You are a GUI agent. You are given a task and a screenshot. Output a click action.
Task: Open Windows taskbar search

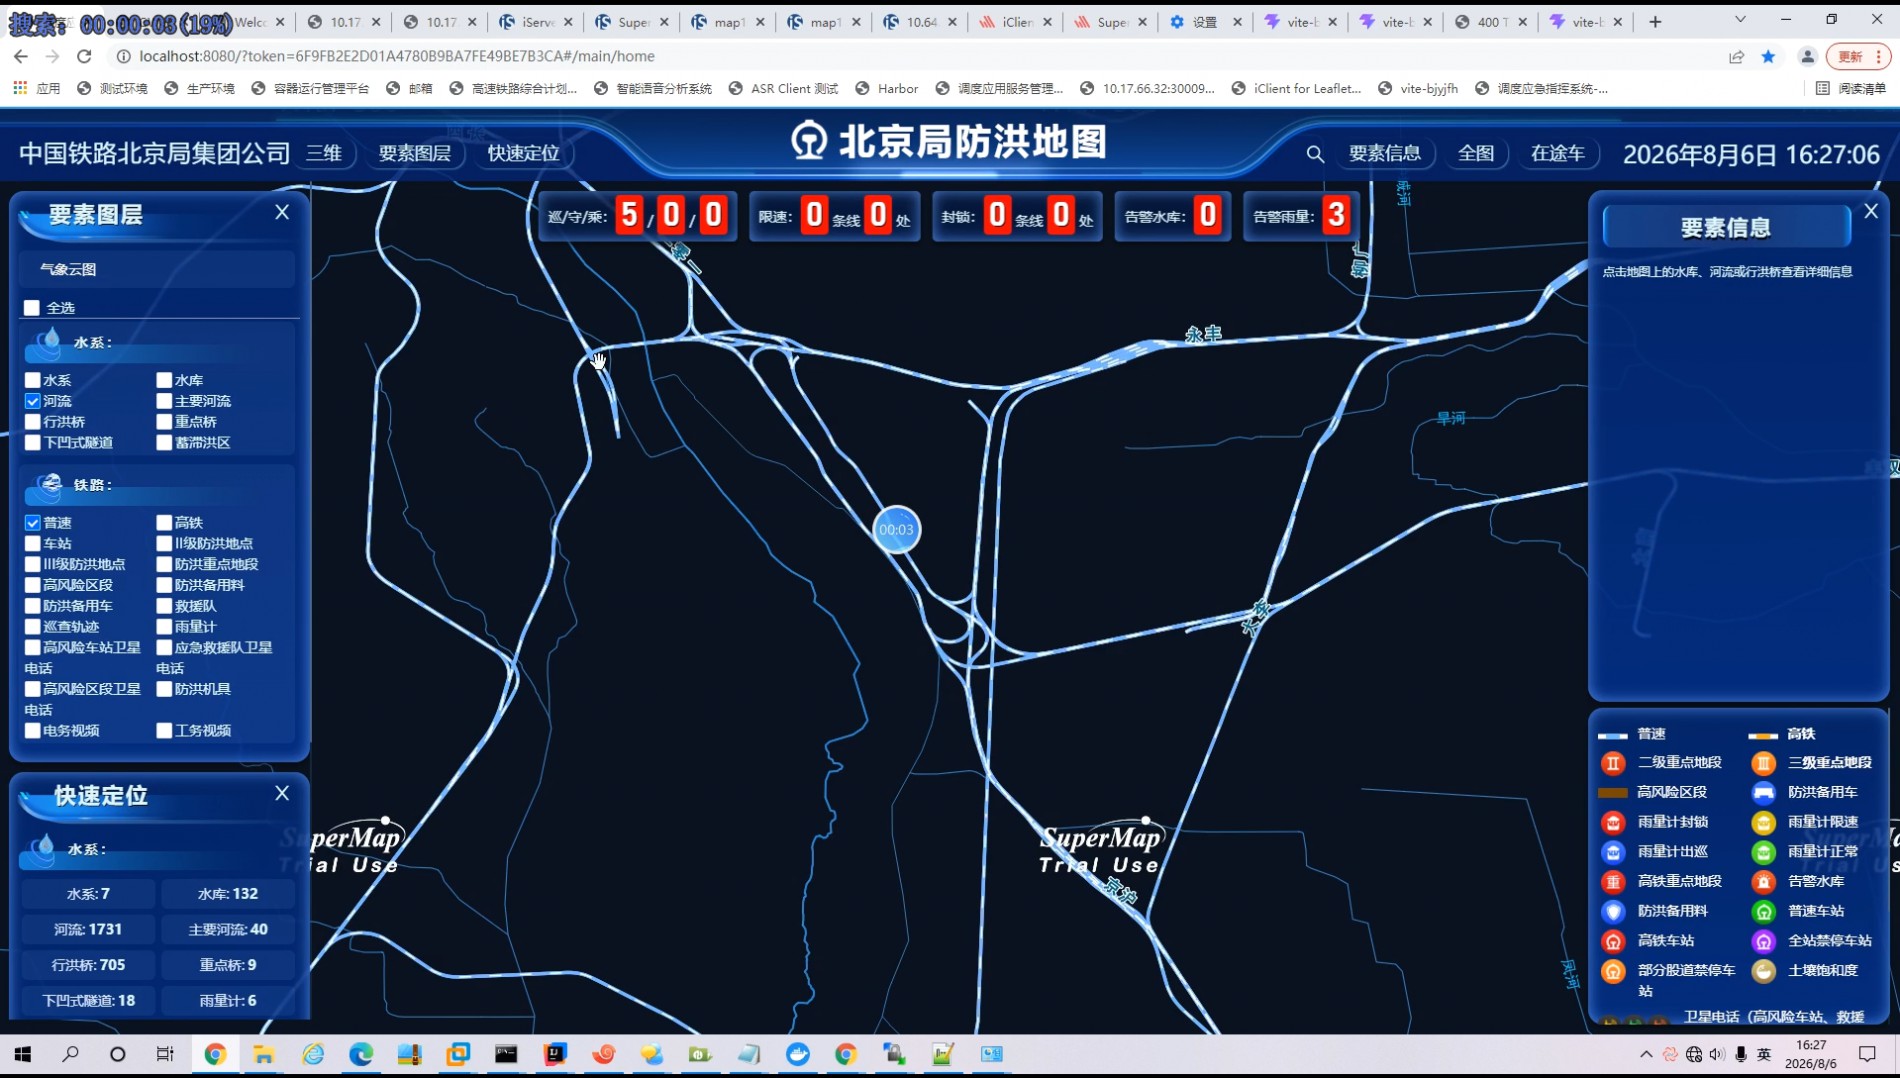tap(70, 1054)
